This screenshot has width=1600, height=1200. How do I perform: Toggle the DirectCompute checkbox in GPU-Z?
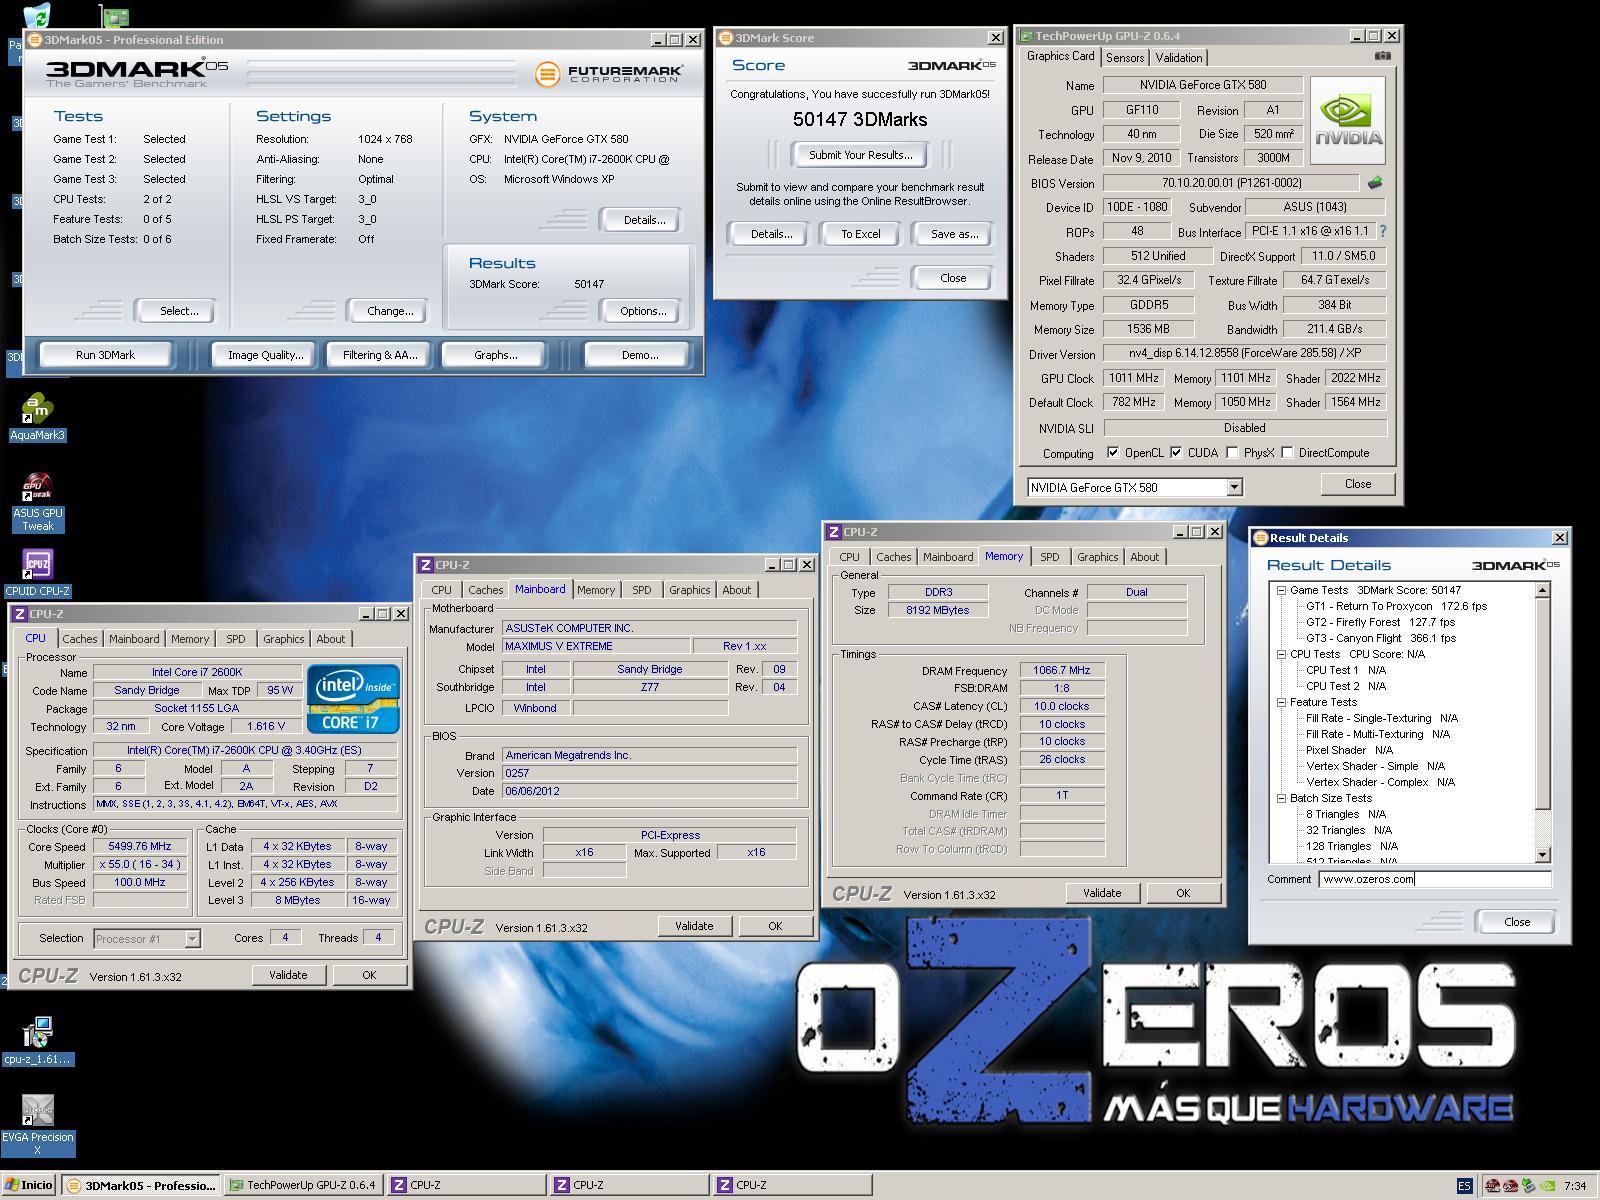coord(1288,452)
